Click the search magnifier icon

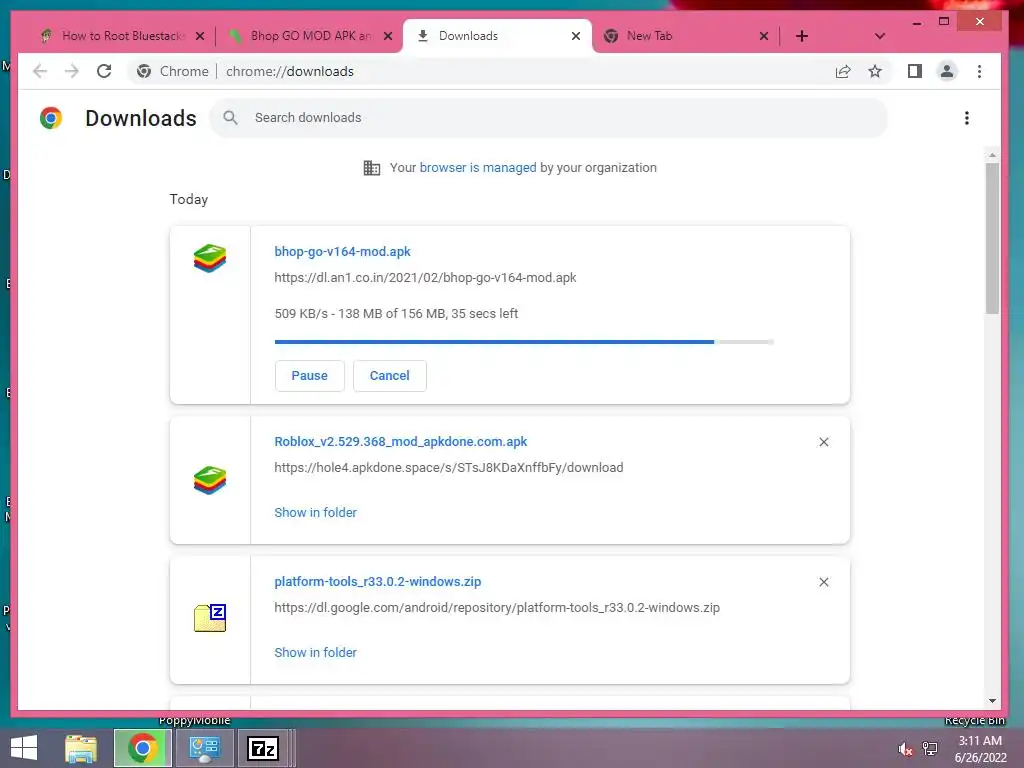(230, 118)
